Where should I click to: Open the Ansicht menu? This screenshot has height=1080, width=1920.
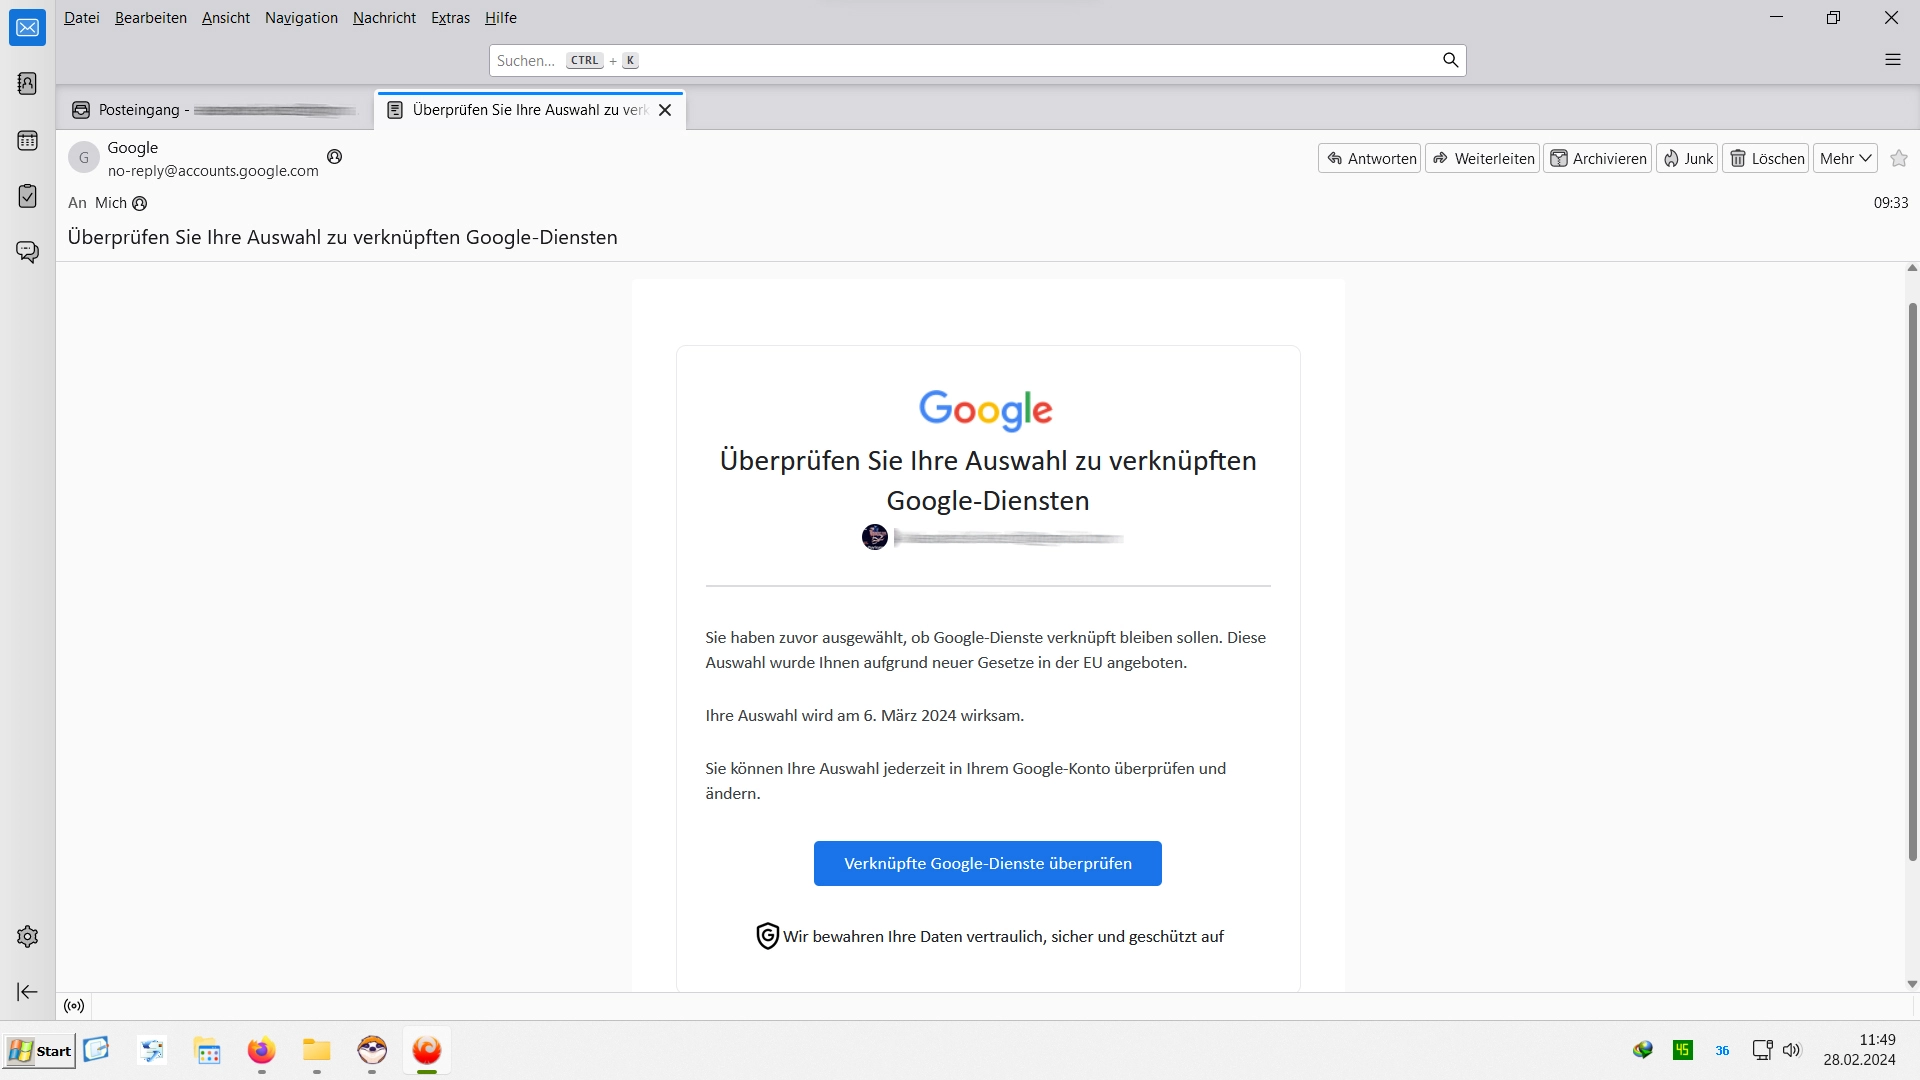[x=226, y=18]
